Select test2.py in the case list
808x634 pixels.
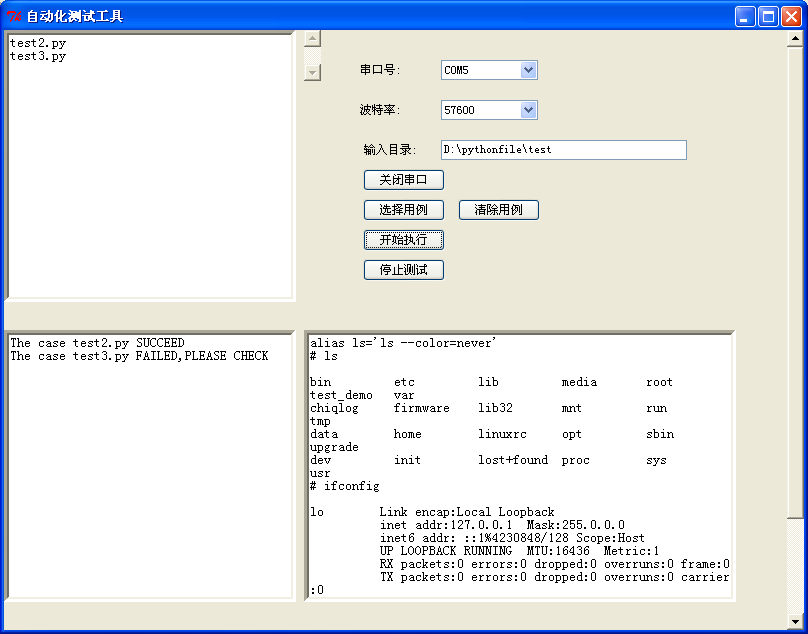tap(38, 43)
